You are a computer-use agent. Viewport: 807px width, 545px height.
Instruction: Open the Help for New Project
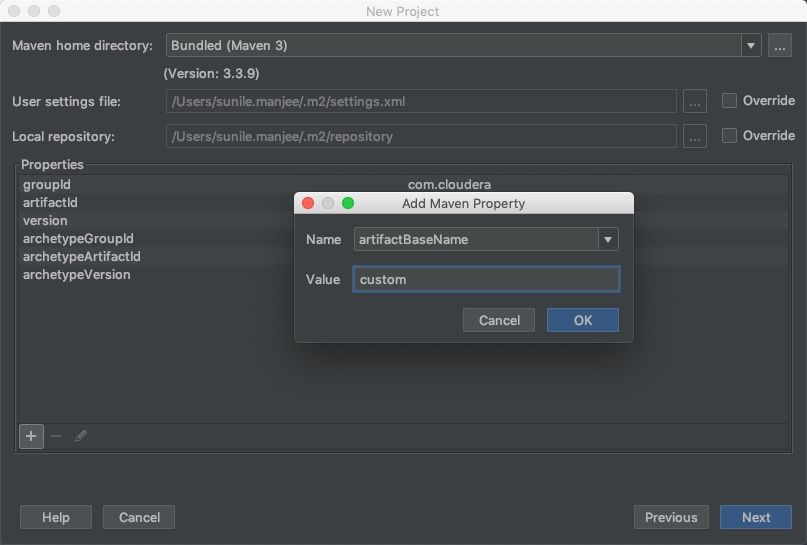56,517
